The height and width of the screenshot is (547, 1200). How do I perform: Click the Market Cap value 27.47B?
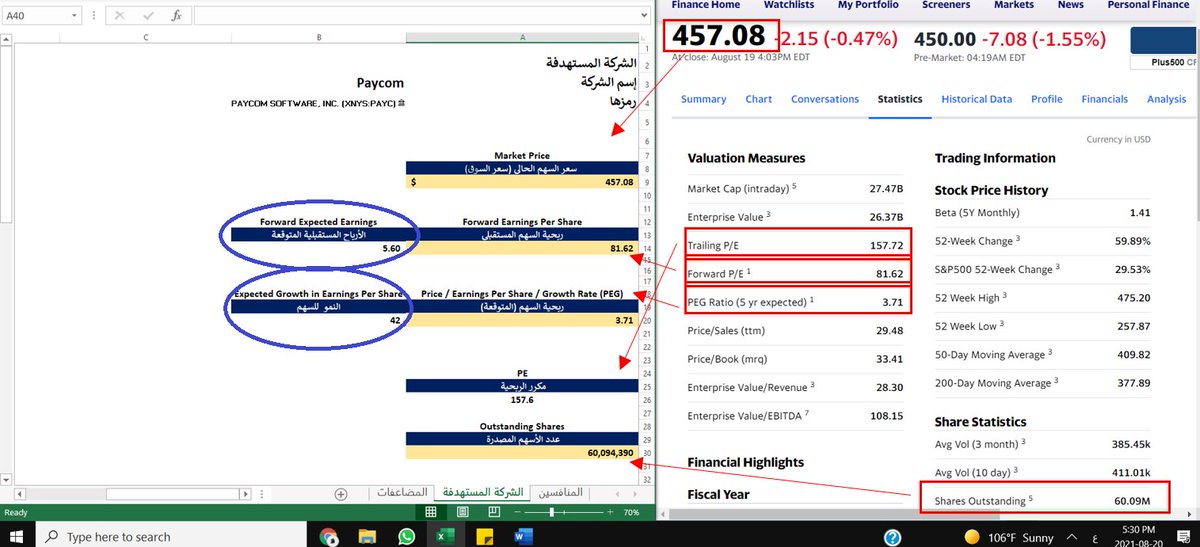(x=887, y=188)
